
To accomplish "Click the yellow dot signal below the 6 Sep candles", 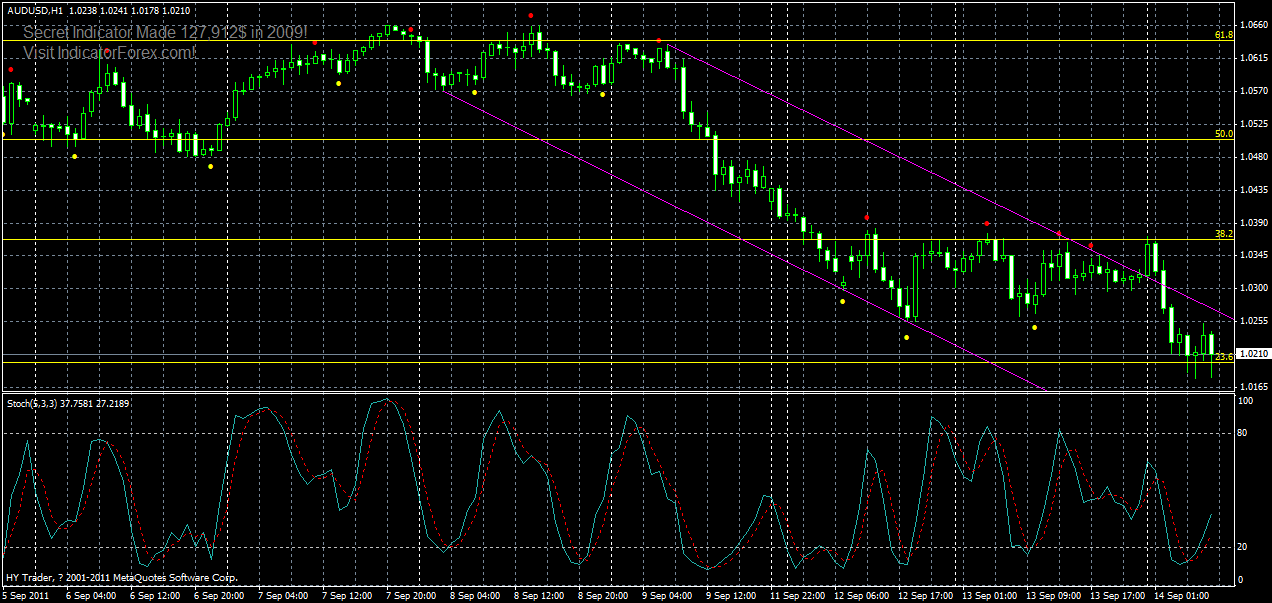I will pyautogui.click(x=75, y=156).
